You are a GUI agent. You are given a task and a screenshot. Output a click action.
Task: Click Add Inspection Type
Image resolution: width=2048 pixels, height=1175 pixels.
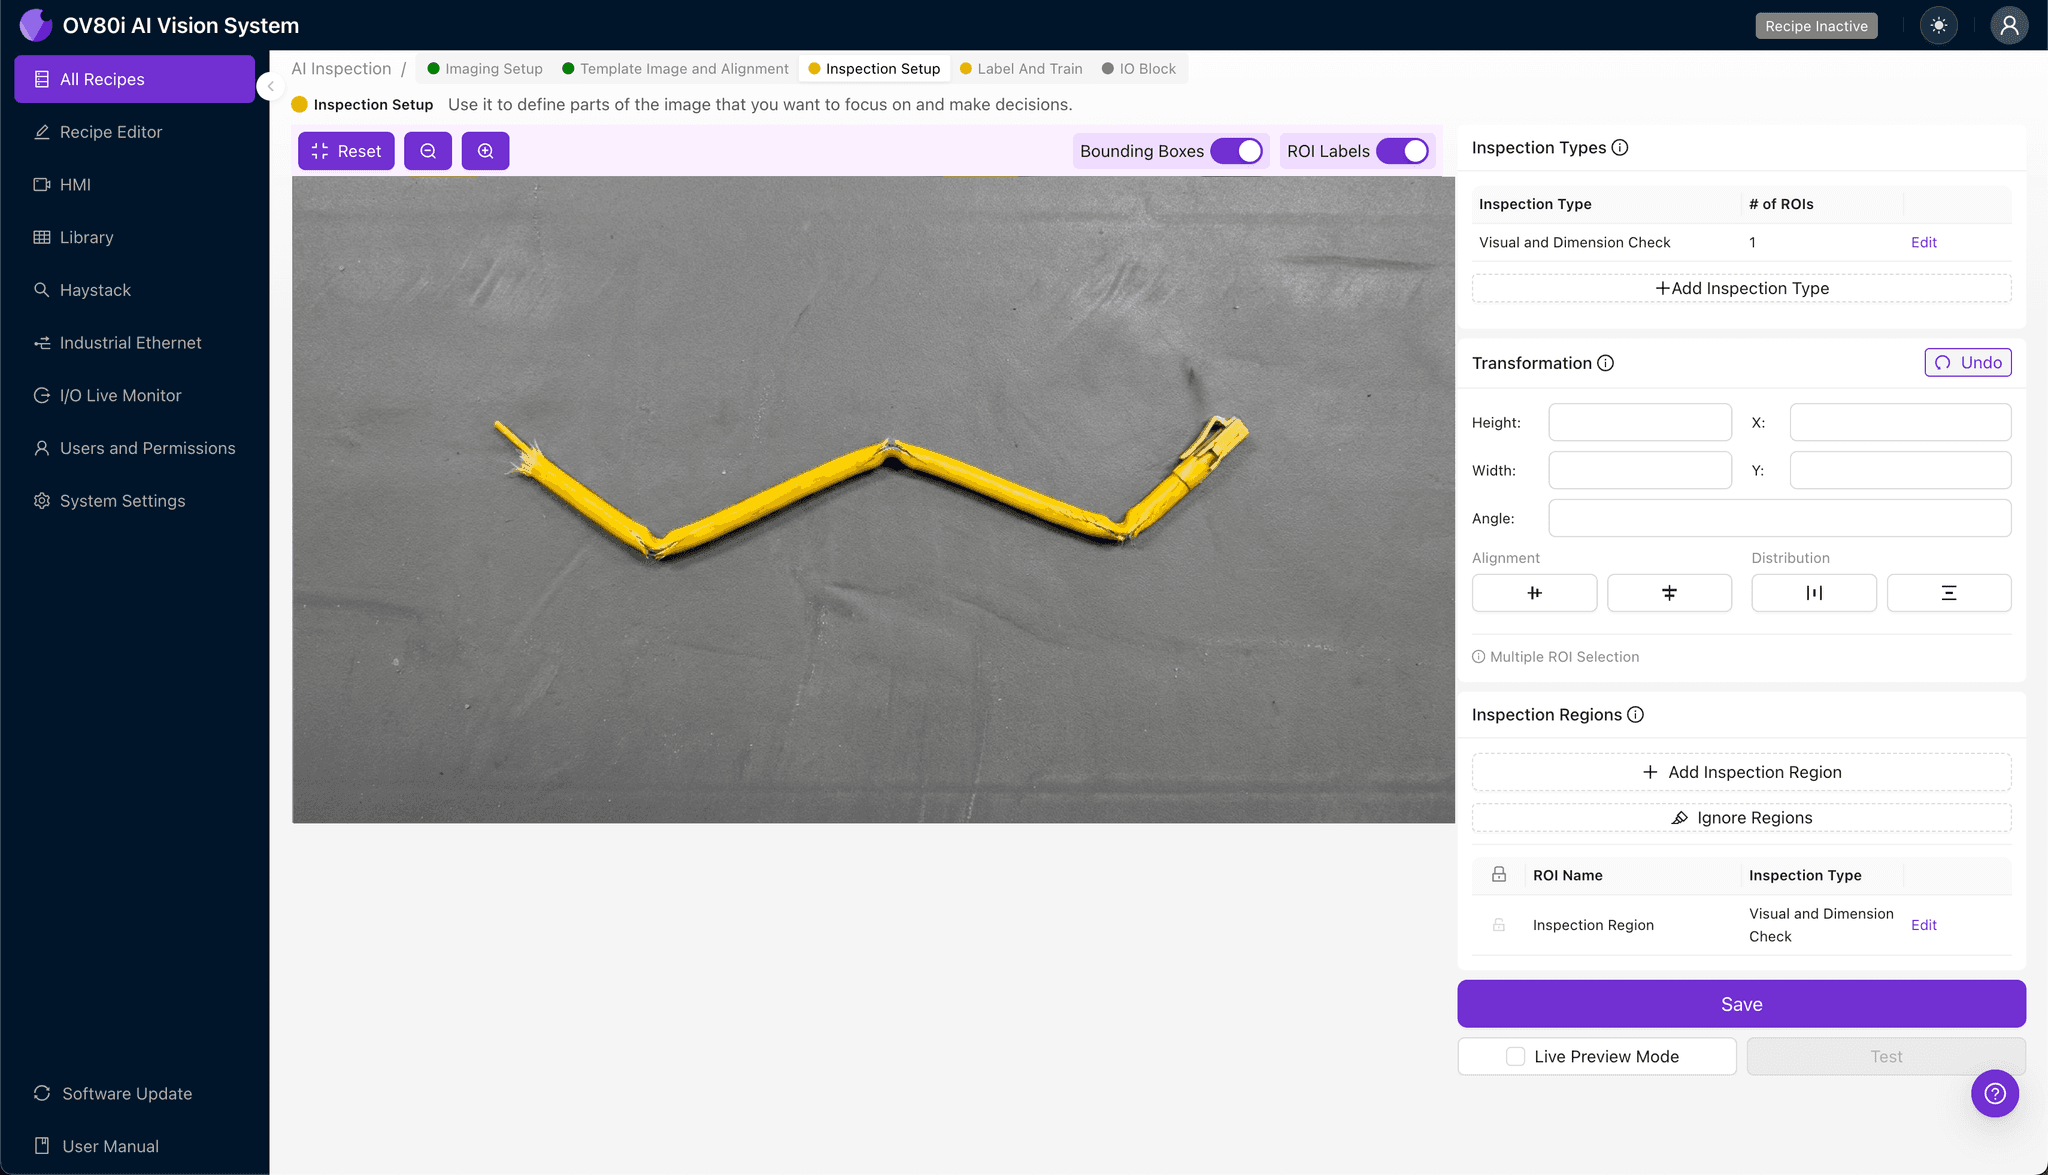click(1741, 288)
